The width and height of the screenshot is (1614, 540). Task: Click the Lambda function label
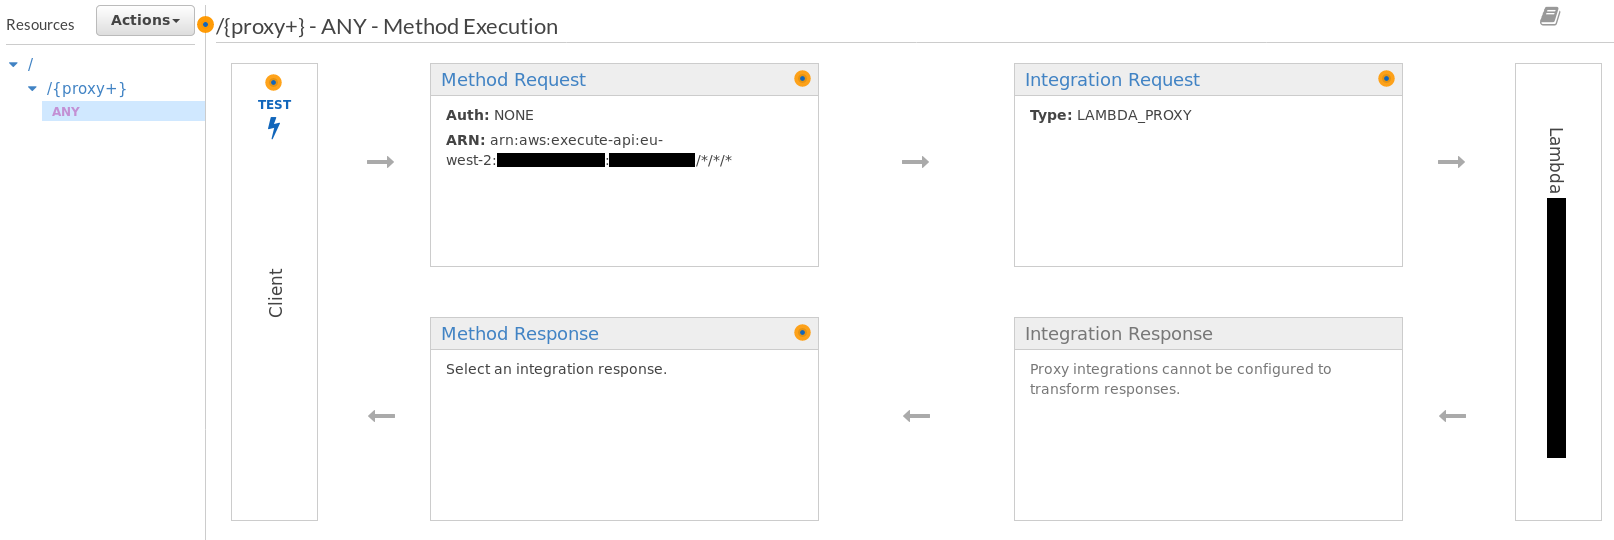point(1556,160)
